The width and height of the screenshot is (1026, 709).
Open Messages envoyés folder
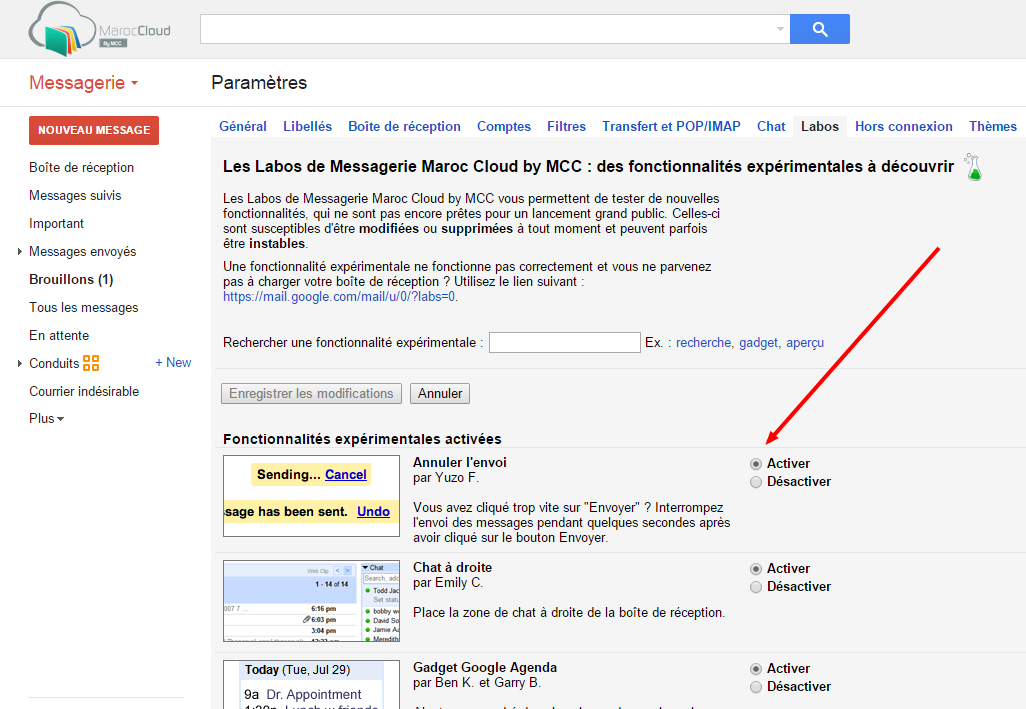82,252
